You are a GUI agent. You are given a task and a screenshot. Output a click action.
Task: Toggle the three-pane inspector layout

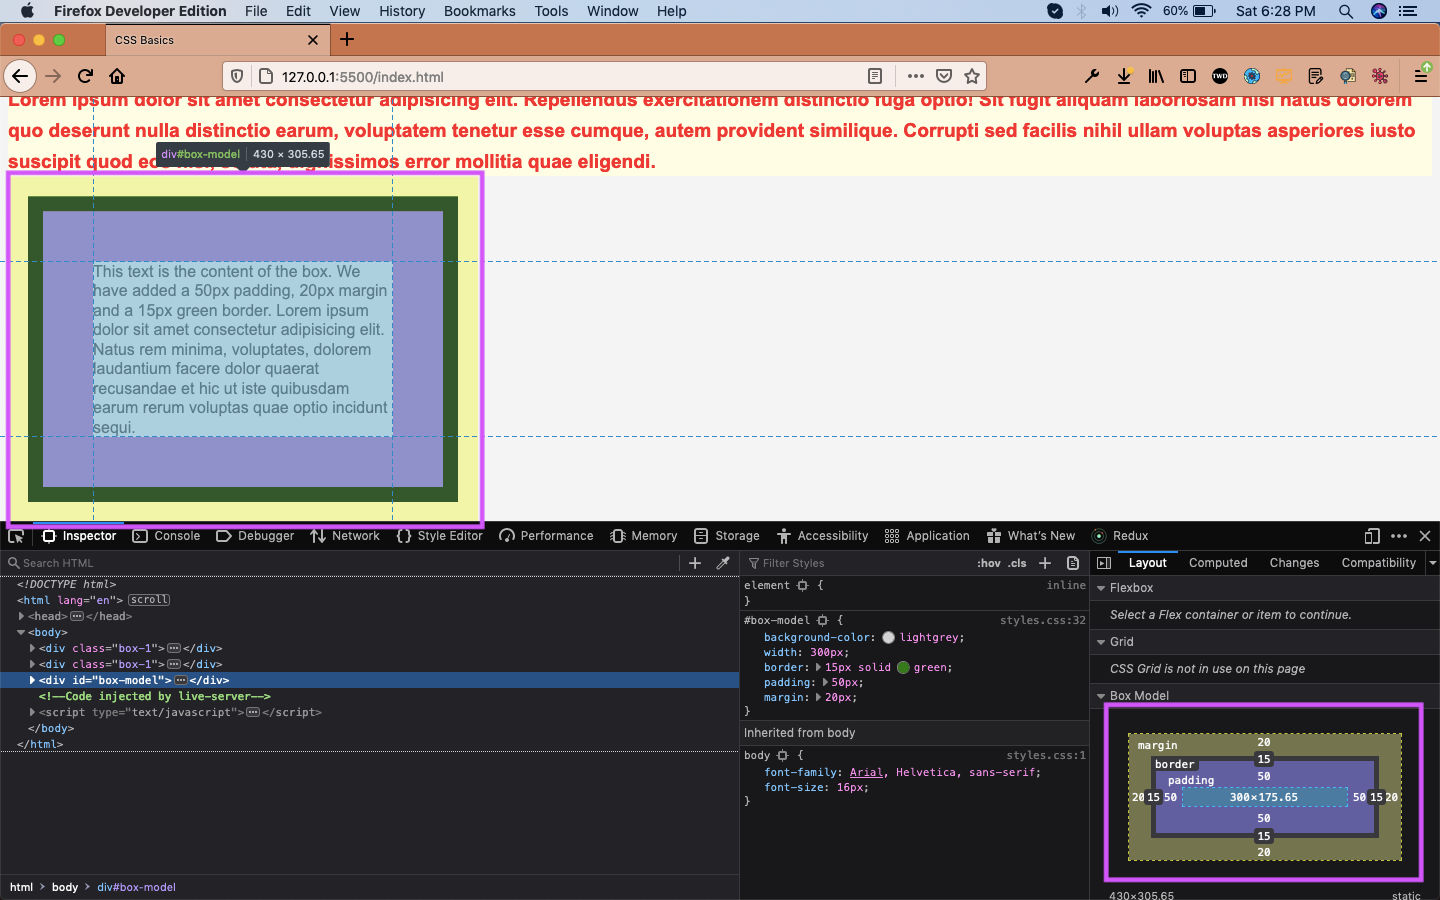pos(1104,563)
